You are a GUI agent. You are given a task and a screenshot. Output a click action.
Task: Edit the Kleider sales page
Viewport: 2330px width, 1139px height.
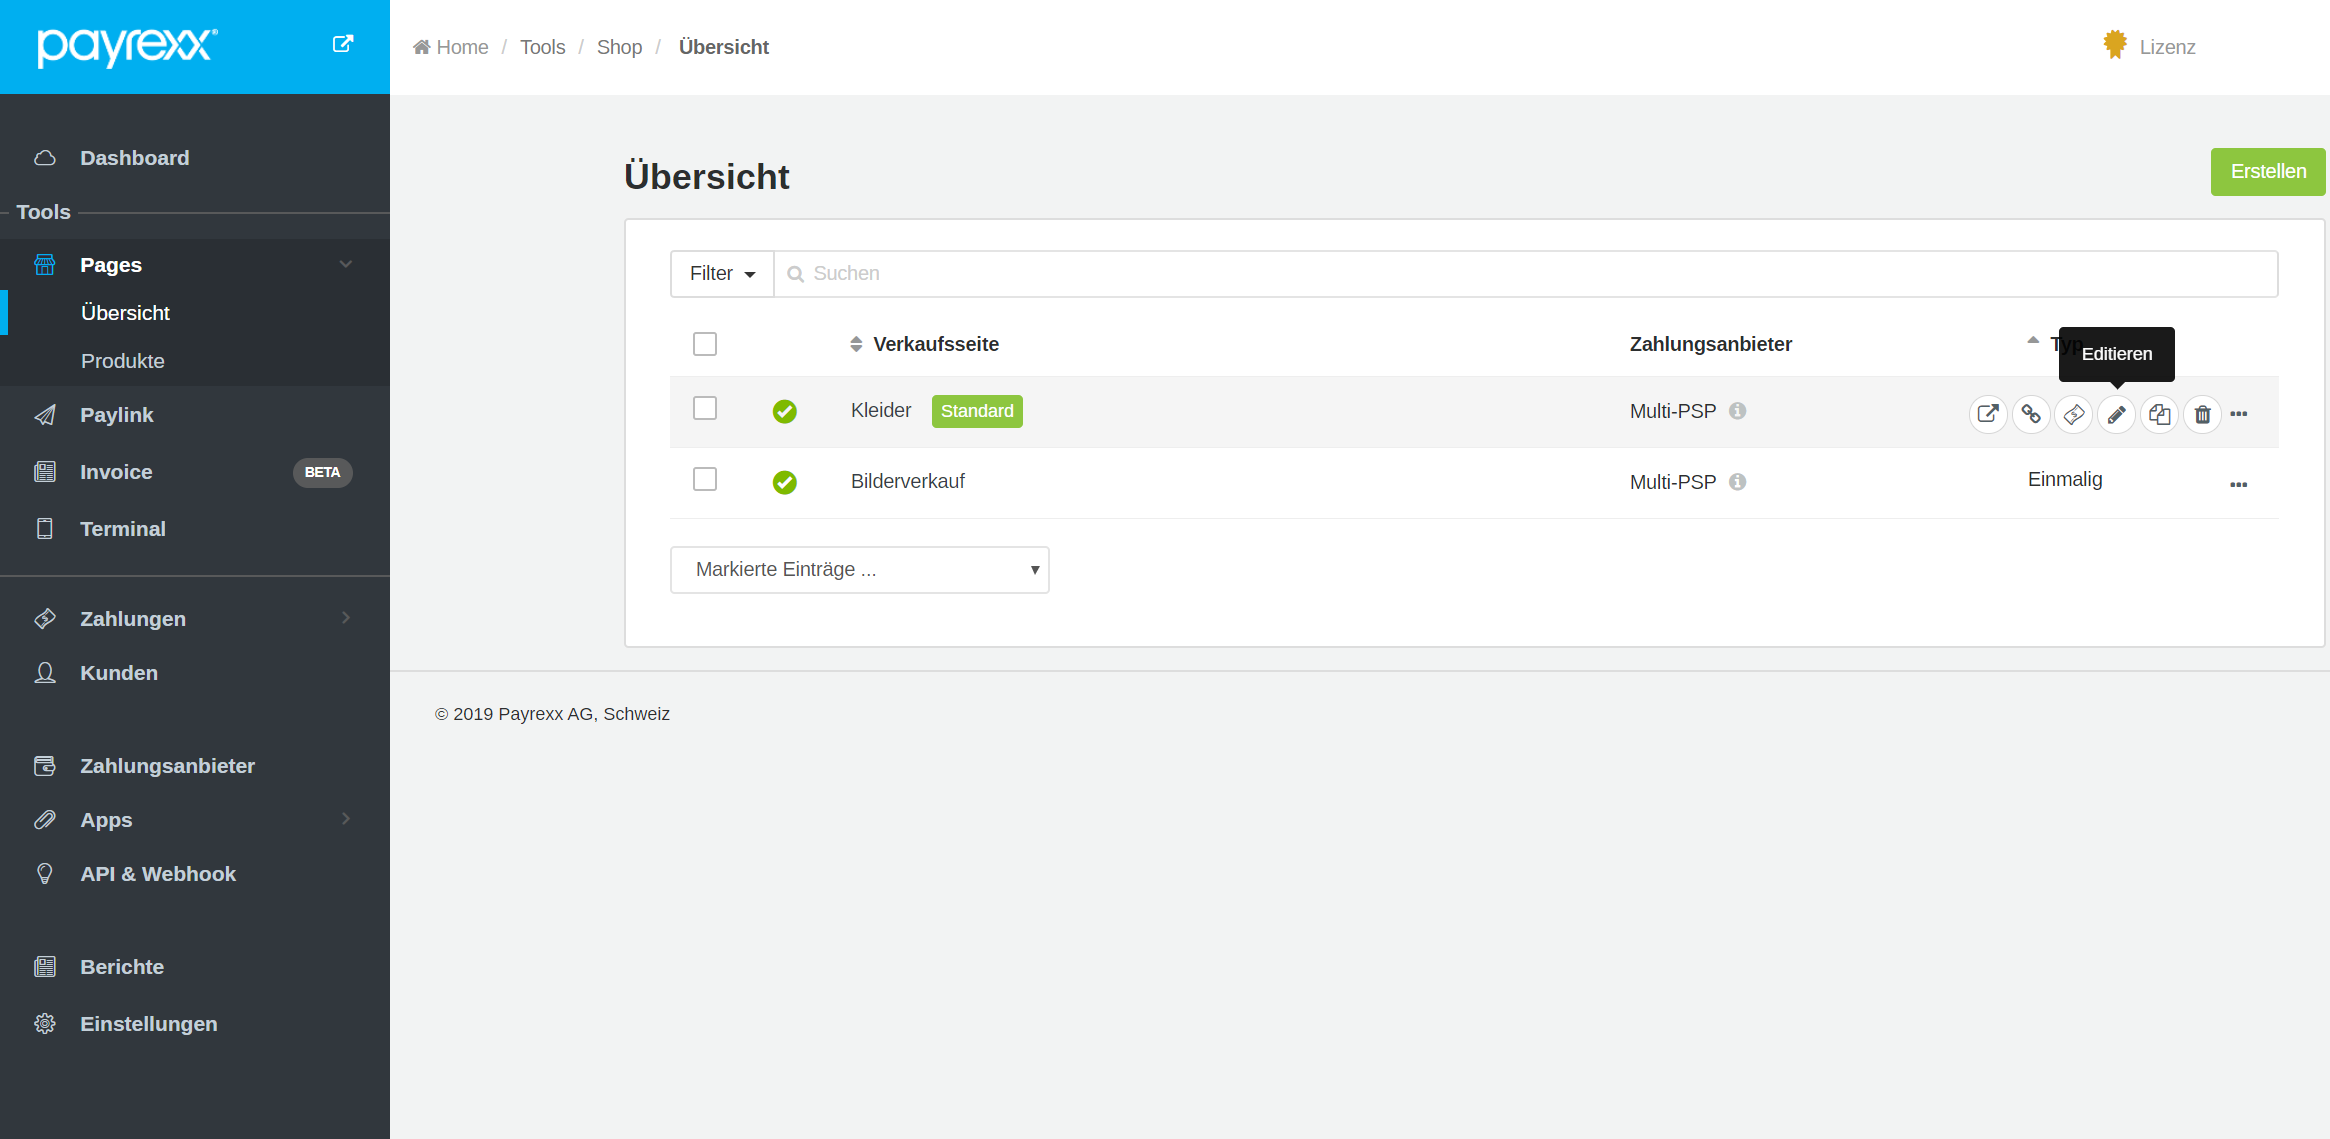pos(2117,413)
